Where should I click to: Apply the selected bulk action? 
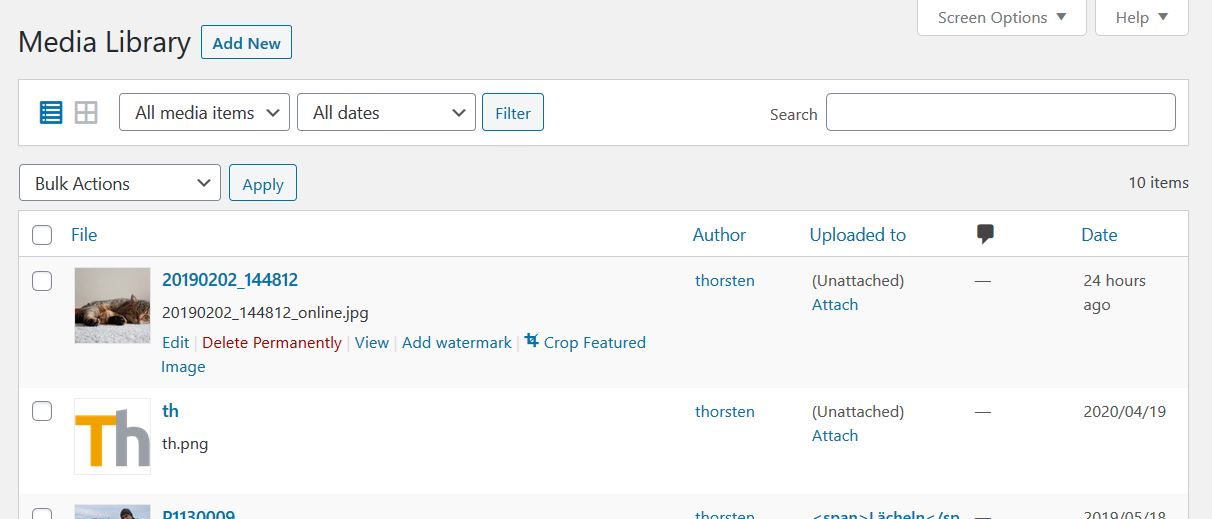tap(263, 184)
